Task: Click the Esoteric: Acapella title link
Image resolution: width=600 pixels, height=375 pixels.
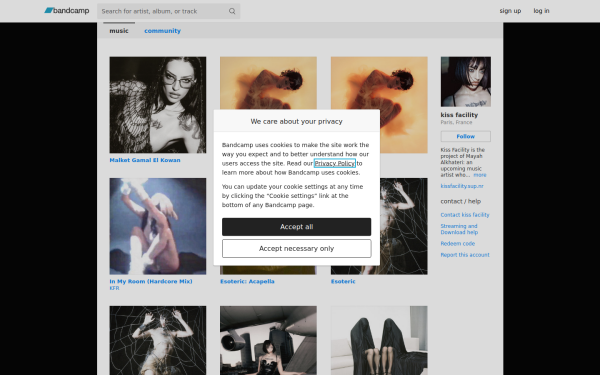Action: [247, 281]
